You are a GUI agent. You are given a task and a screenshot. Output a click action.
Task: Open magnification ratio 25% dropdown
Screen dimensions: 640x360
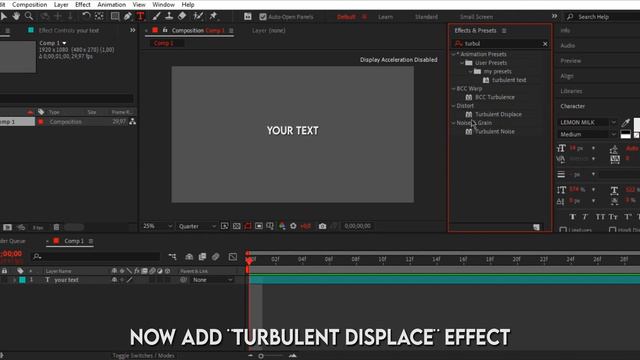tap(158, 226)
